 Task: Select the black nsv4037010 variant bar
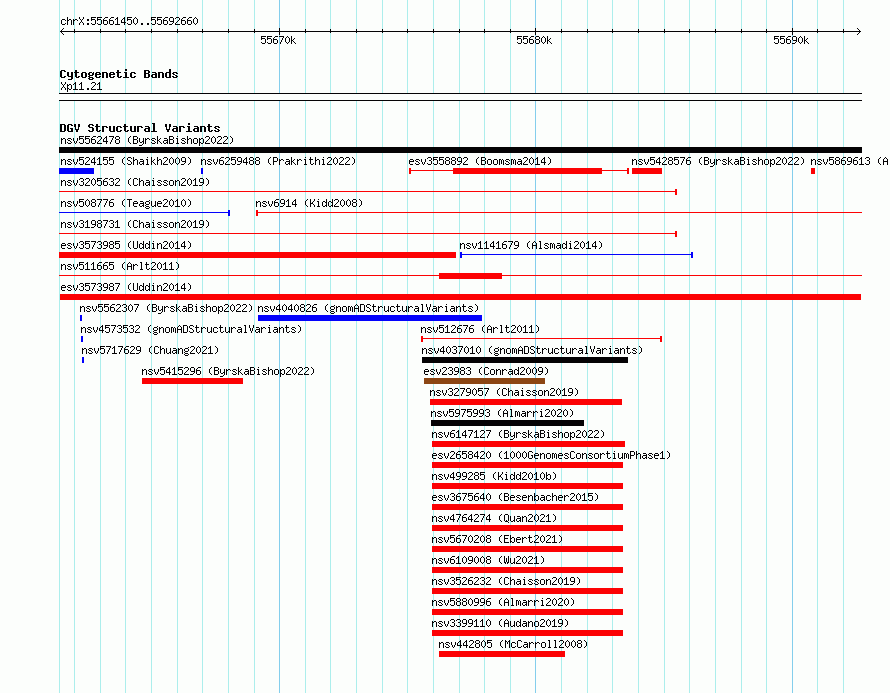525,360
